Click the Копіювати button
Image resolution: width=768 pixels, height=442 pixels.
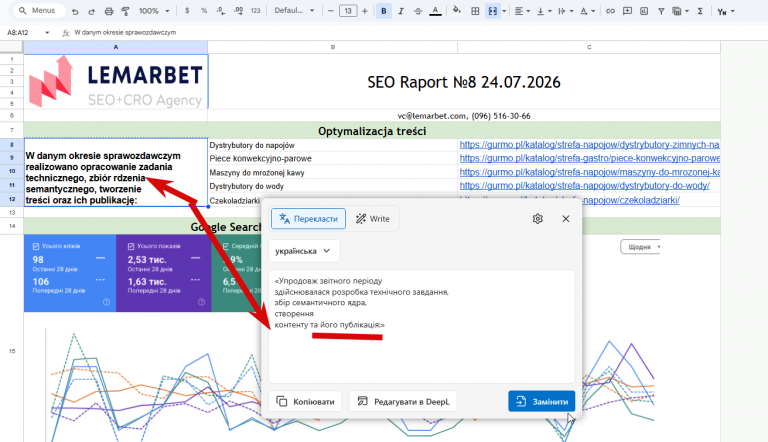pos(306,401)
